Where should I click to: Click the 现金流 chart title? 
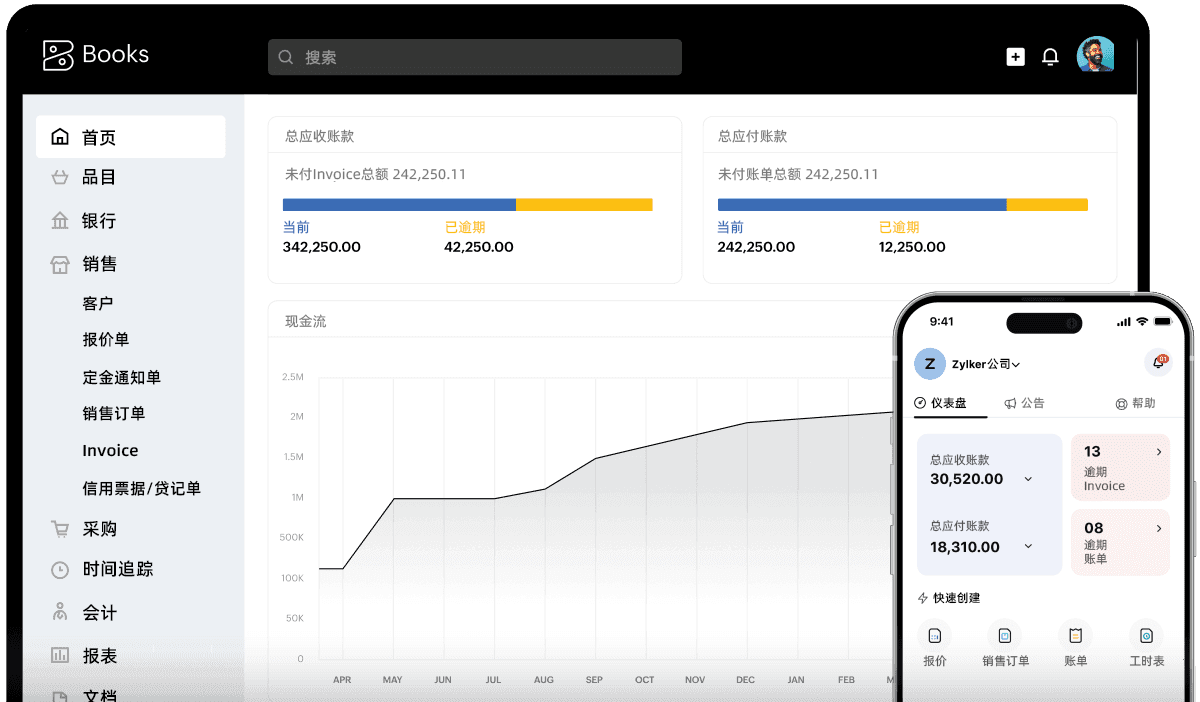click(x=306, y=321)
